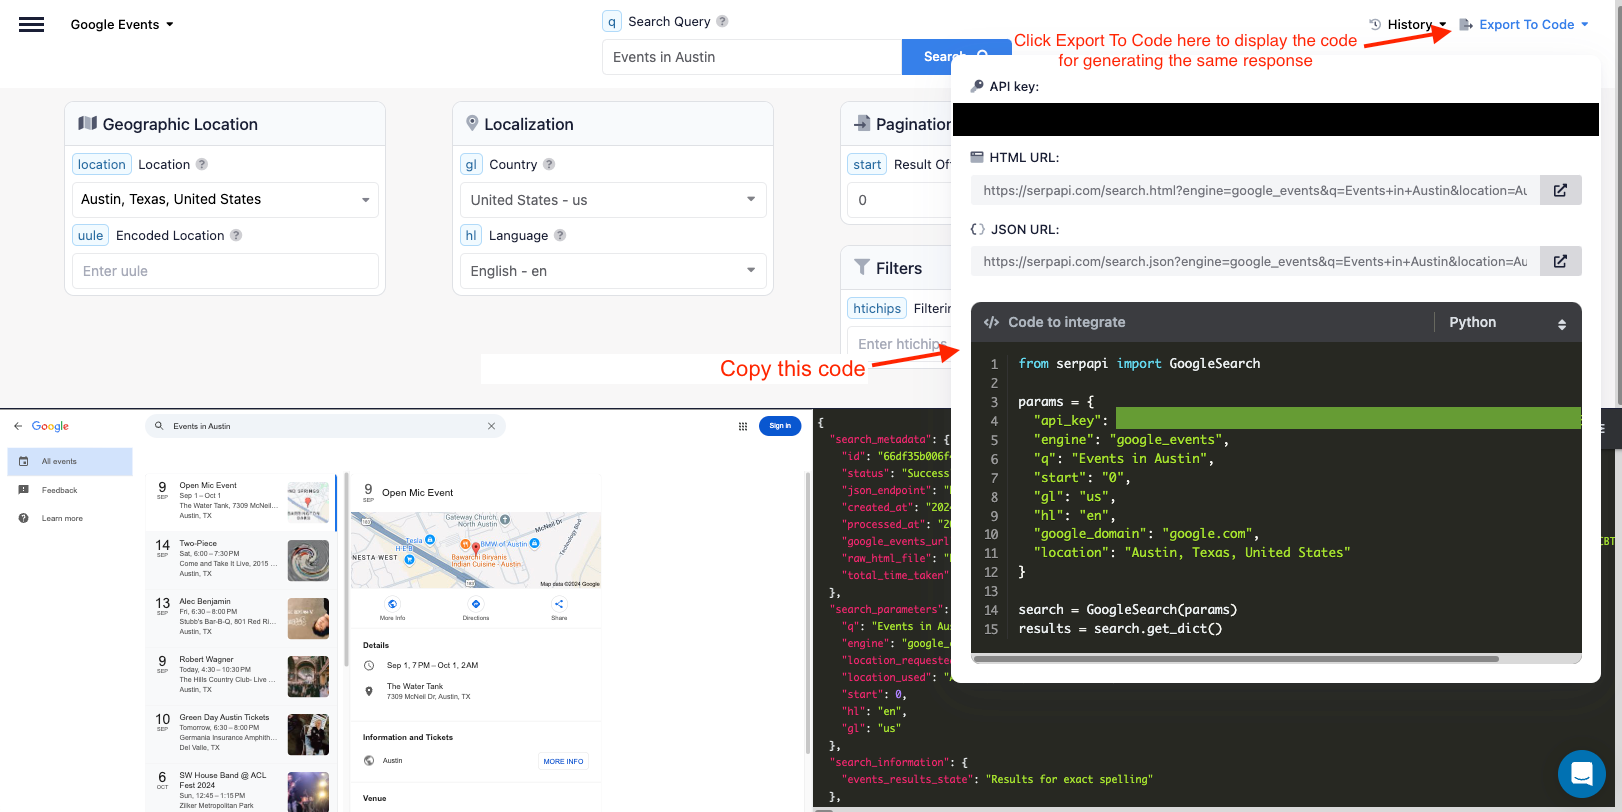The height and width of the screenshot is (812, 1622).
Task: Click the horizontal scrollbar under the code block
Action: (x=1235, y=659)
